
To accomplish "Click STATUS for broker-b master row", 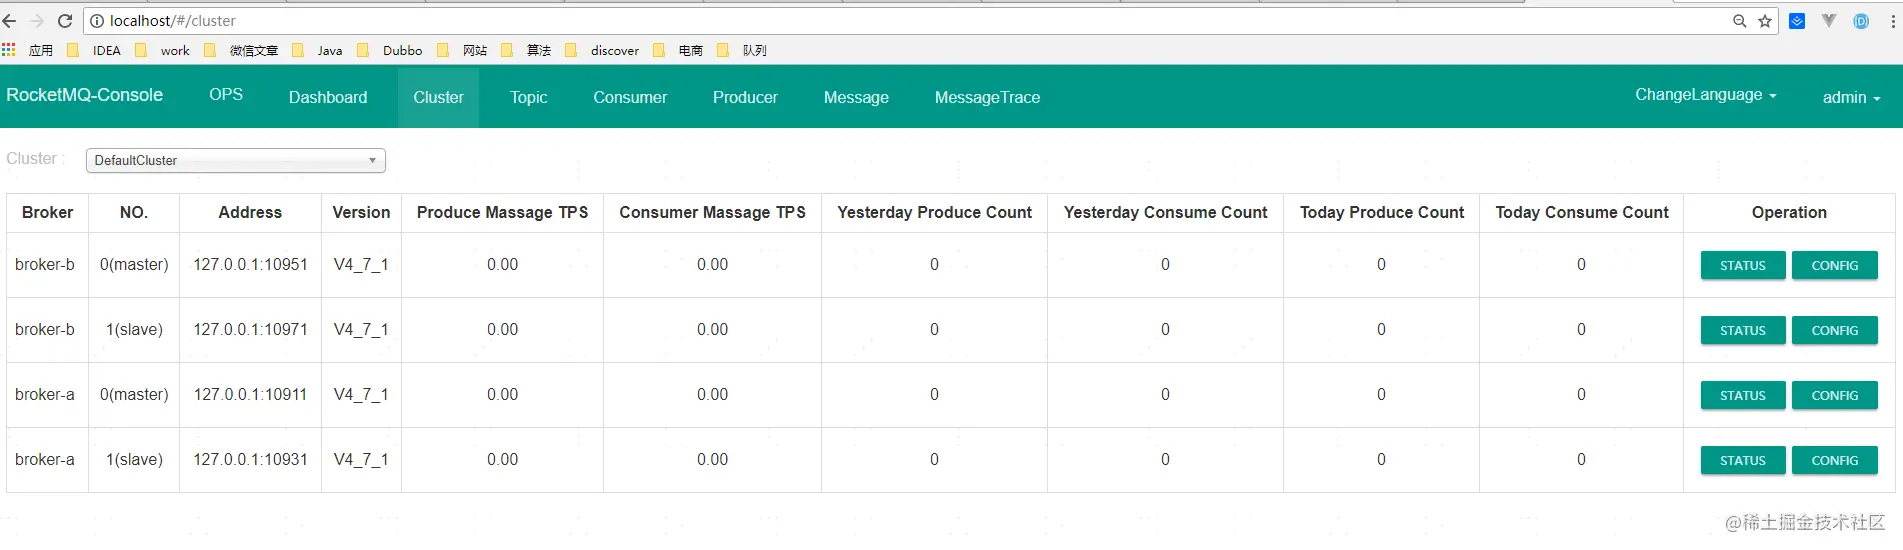I will (1743, 266).
